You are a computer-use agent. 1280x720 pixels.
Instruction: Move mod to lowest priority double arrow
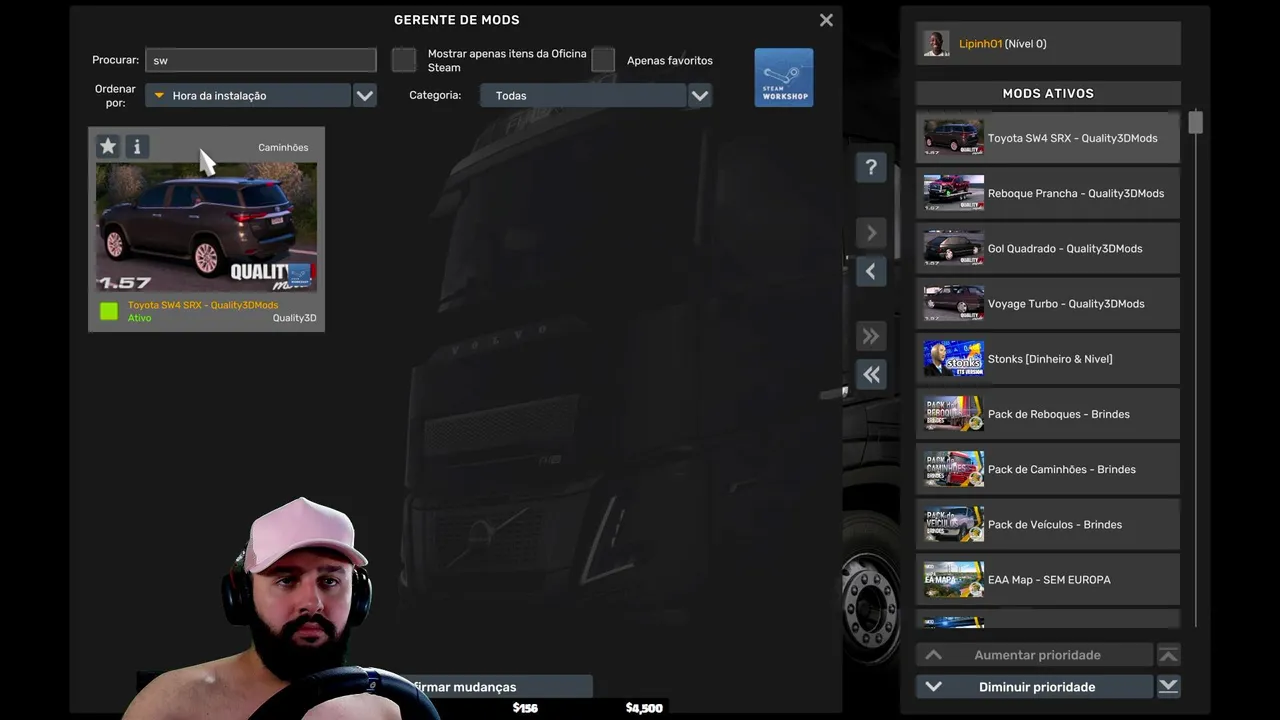pos(1168,686)
